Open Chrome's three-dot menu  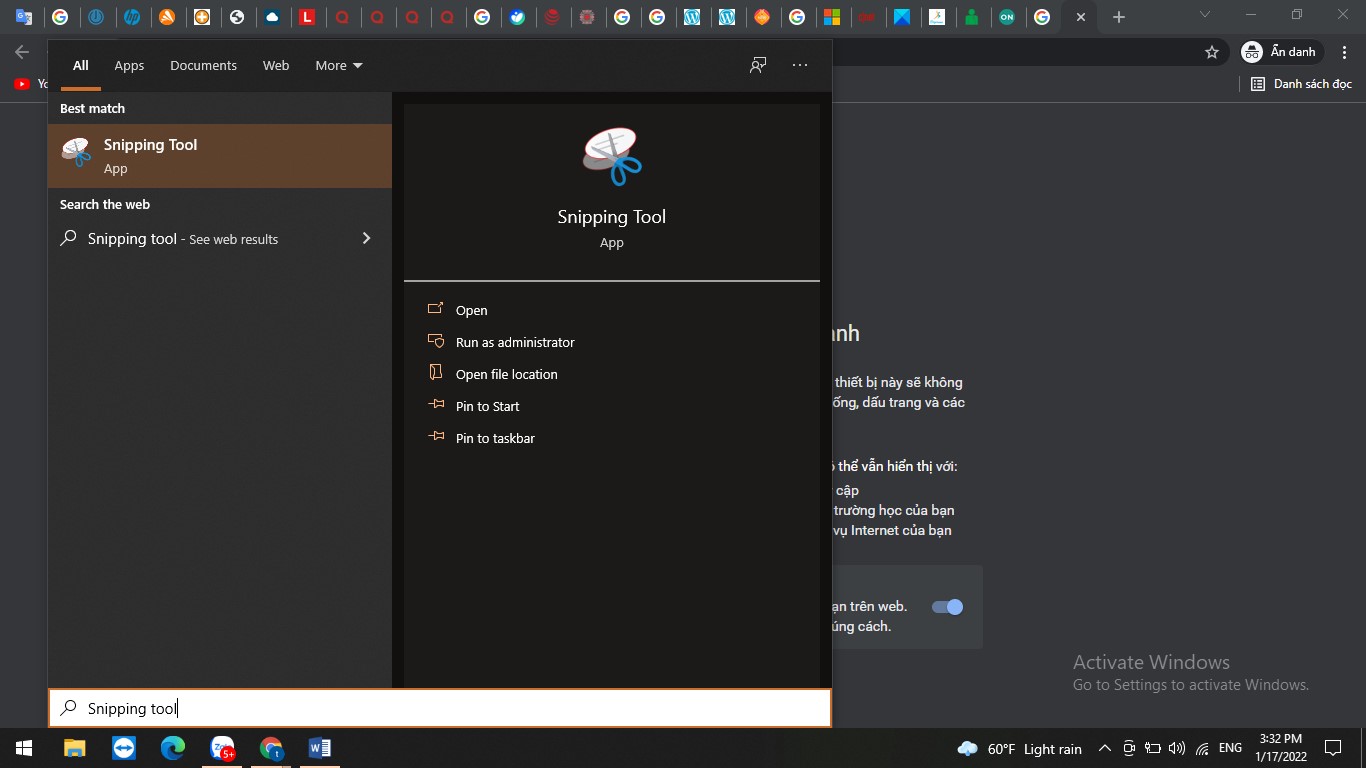click(x=1343, y=52)
